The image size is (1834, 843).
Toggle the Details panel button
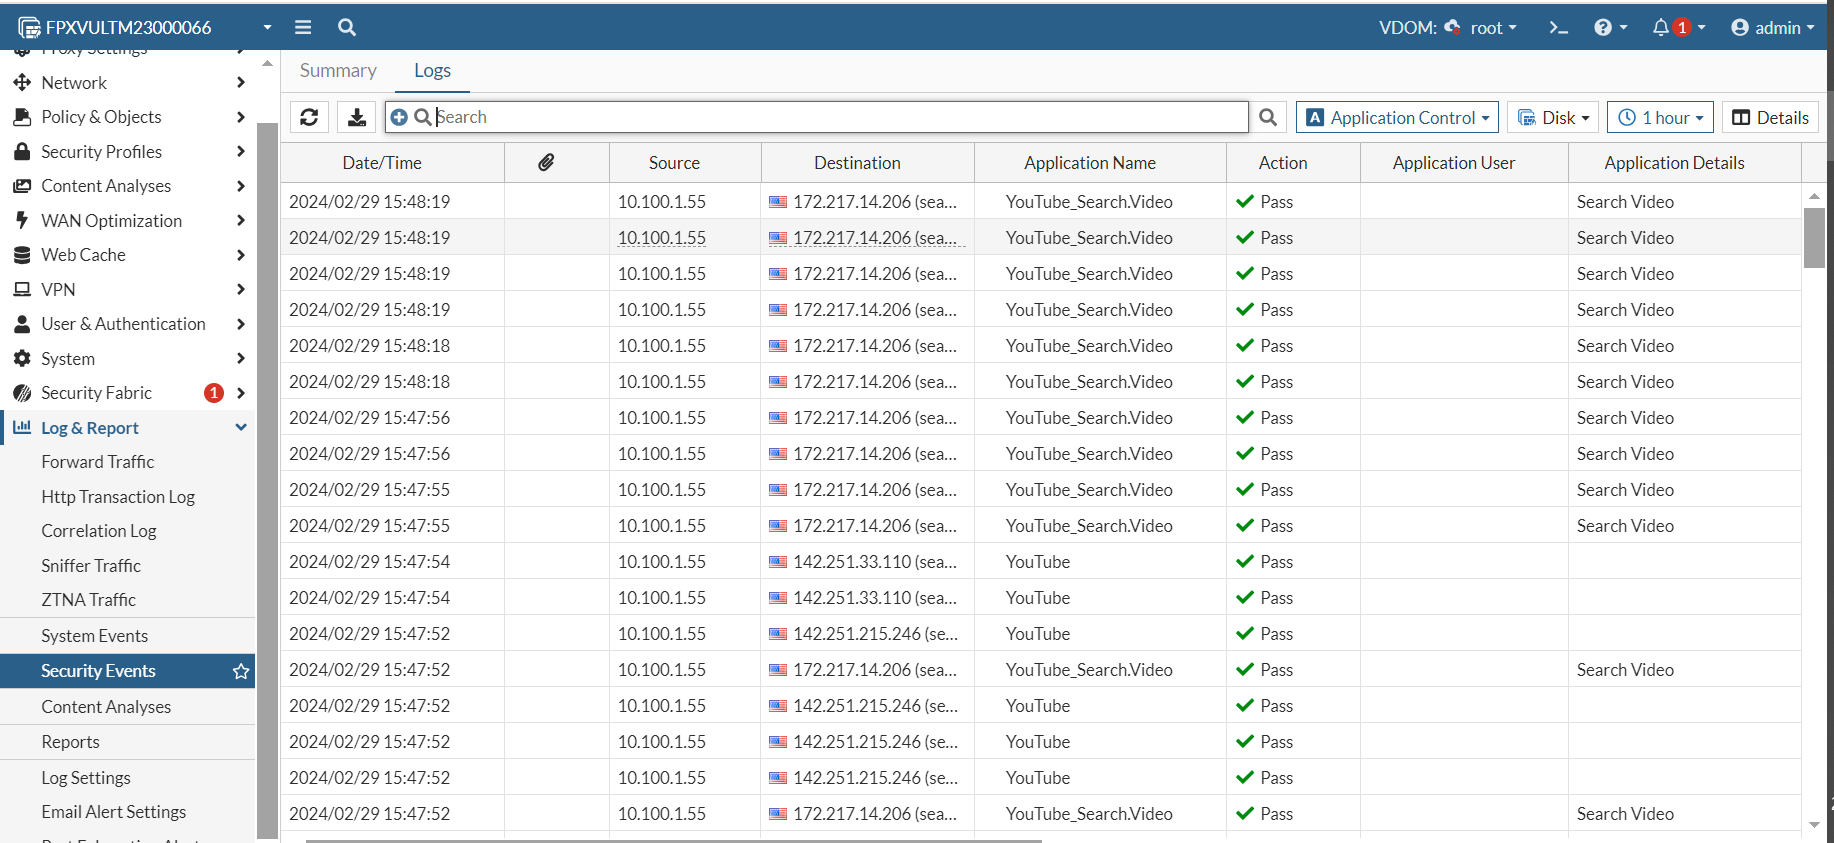[1770, 117]
